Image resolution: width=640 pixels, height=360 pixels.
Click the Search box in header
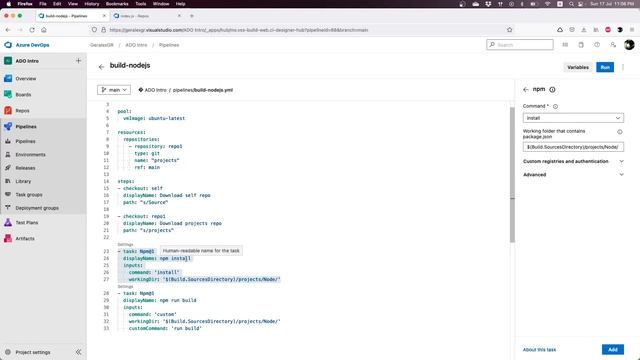pyautogui.click(x=520, y=45)
